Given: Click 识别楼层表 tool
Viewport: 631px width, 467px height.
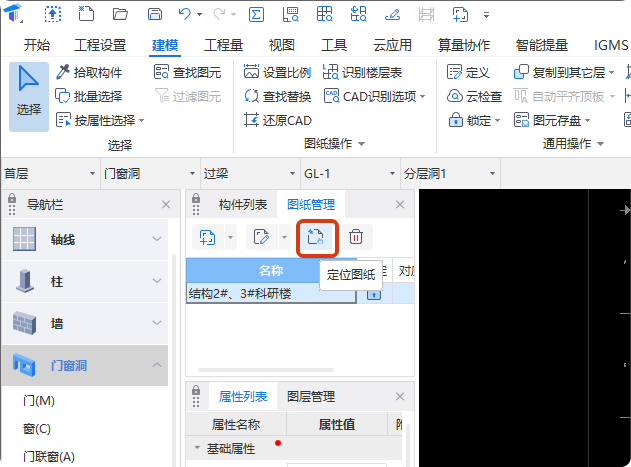Looking at the screenshot, I should (x=363, y=72).
